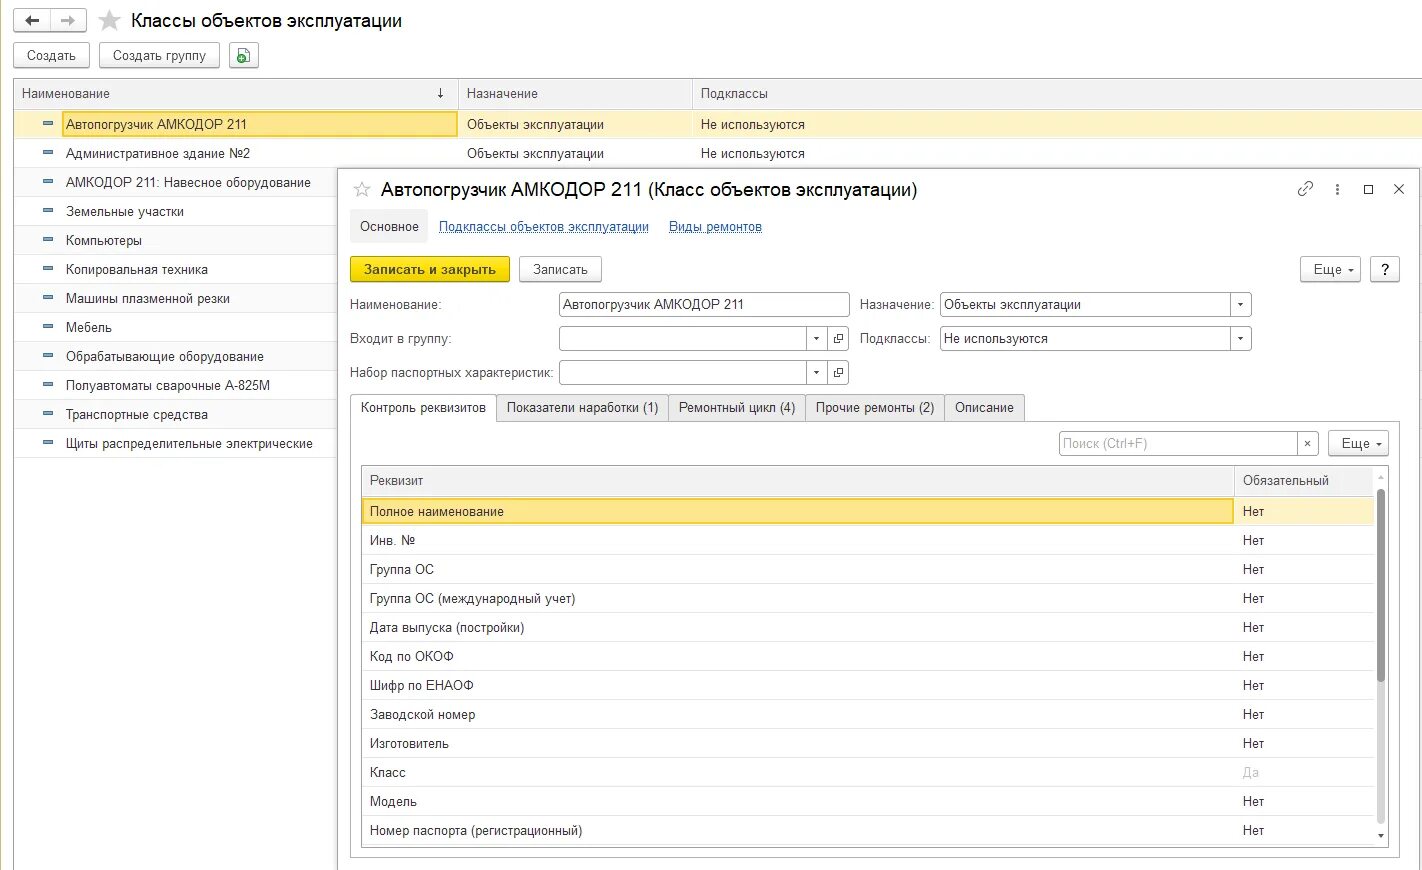Click the row icon beside Мебель
Image resolution: width=1422 pixels, height=870 pixels.
point(48,327)
